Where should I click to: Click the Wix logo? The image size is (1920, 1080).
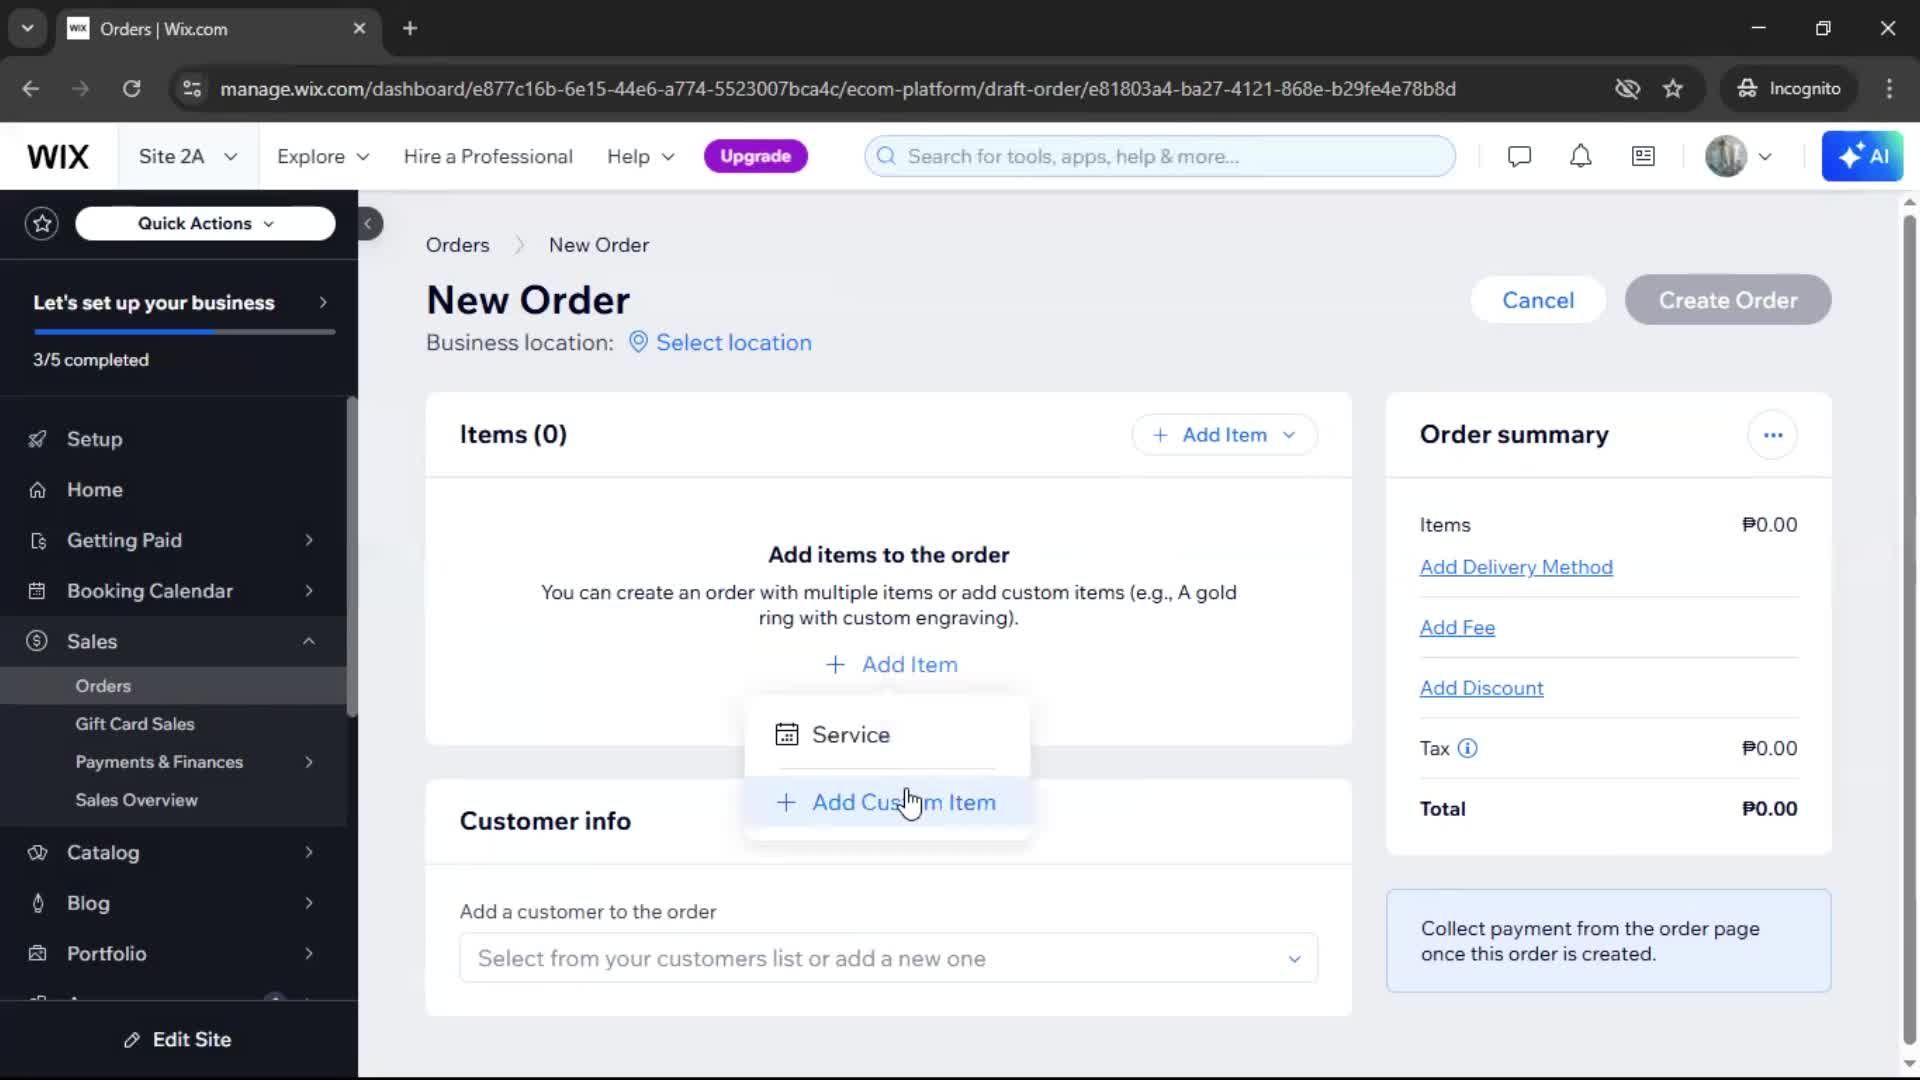click(x=58, y=156)
